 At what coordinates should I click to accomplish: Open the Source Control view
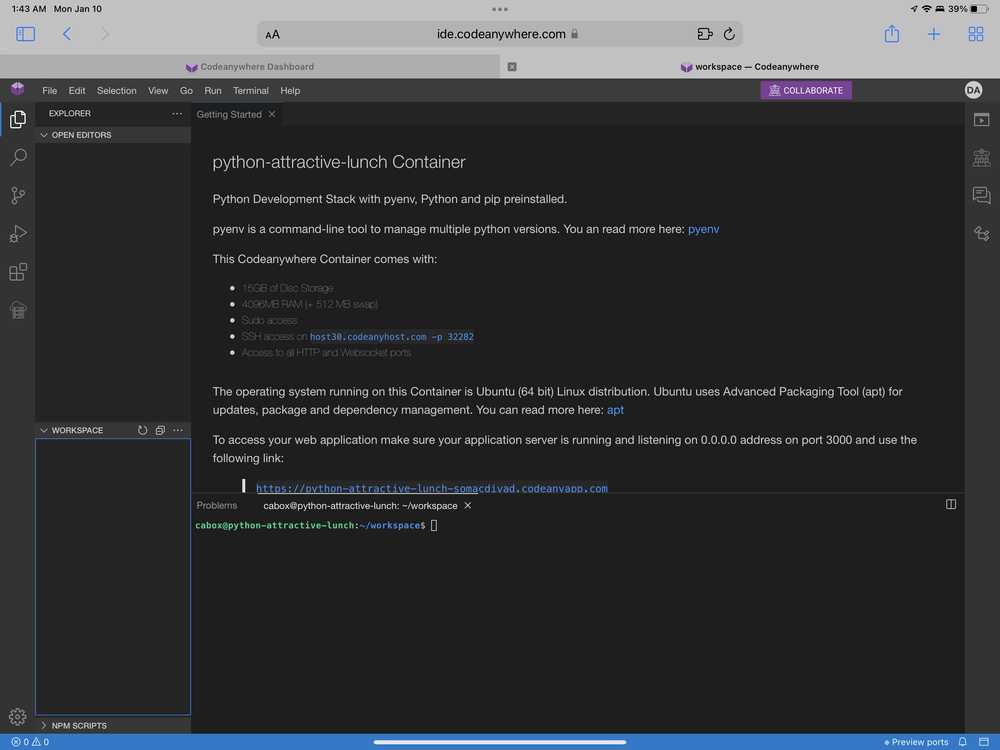(18, 195)
